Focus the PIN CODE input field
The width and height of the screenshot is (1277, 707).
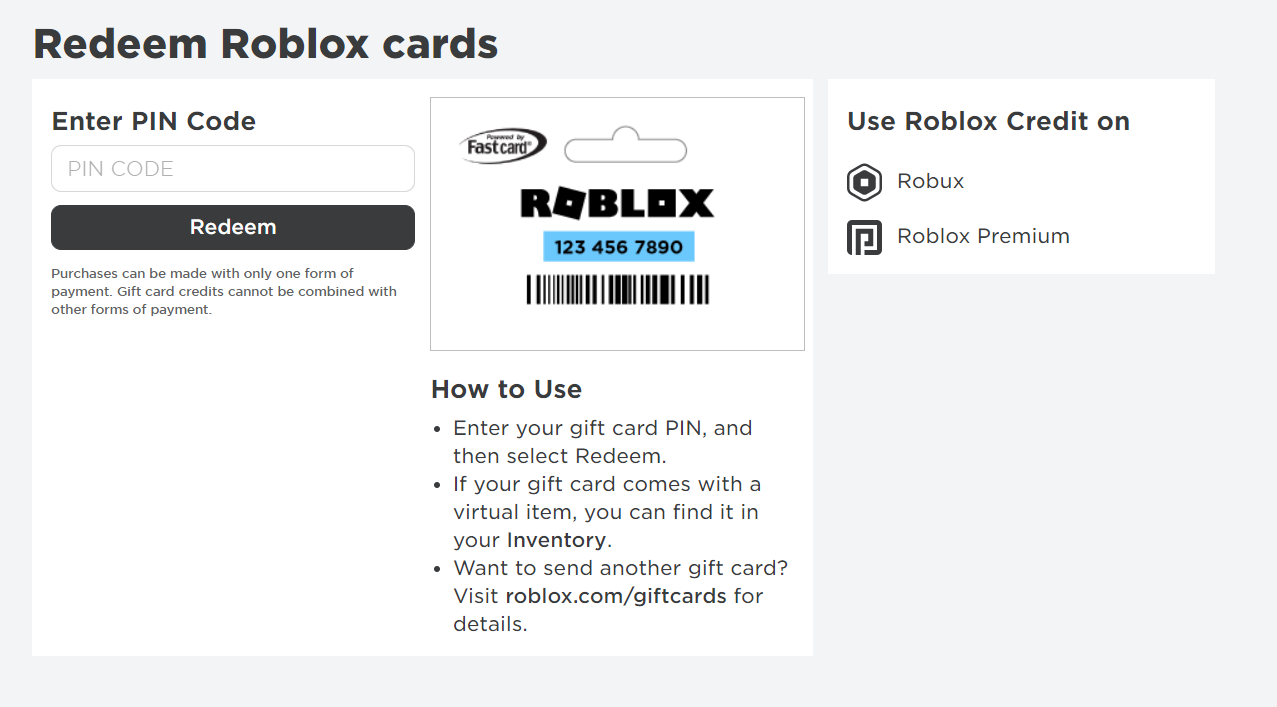(232, 169)
